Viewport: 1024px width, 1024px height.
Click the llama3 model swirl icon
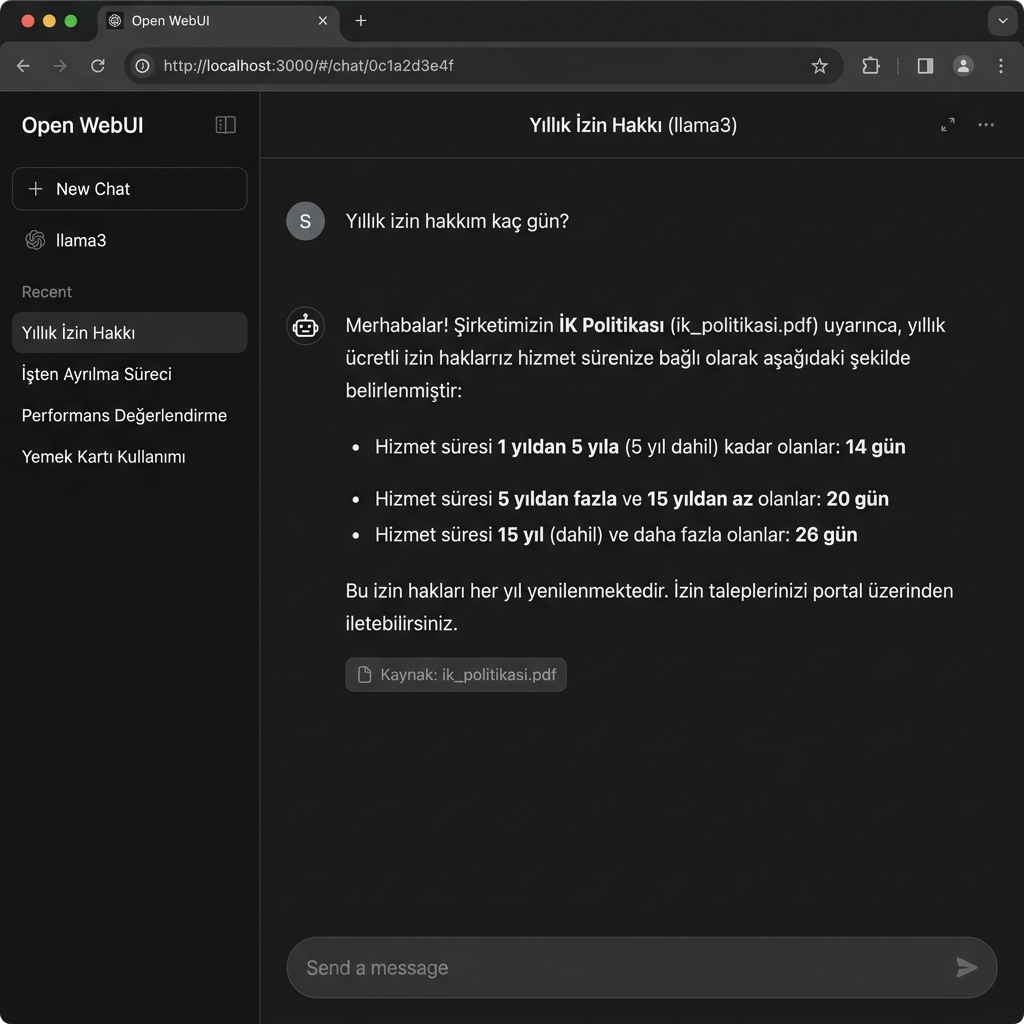35,240
